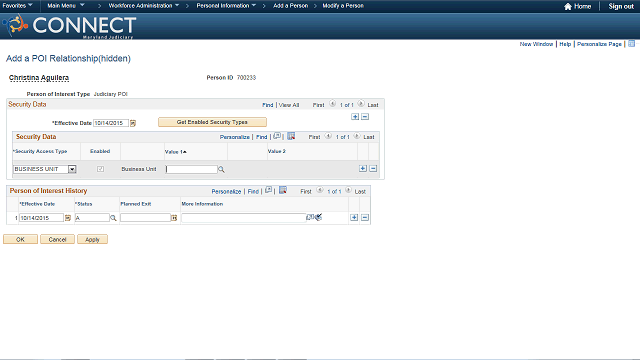This screenshot has width=640, height=360.
Task: Click the Person ID value 700233
Action: (x=246, y=78)
